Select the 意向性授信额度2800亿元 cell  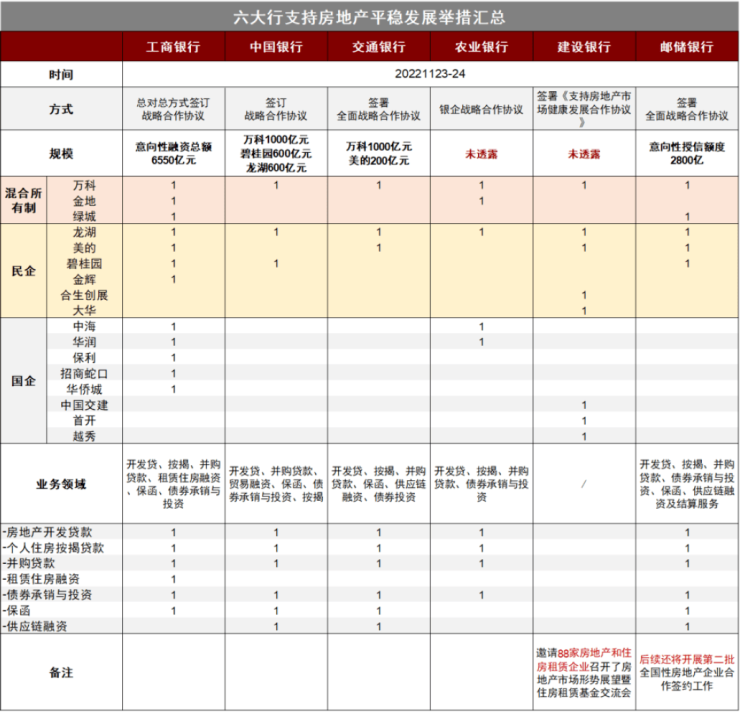pyautogui.click(x=687, y=154)
